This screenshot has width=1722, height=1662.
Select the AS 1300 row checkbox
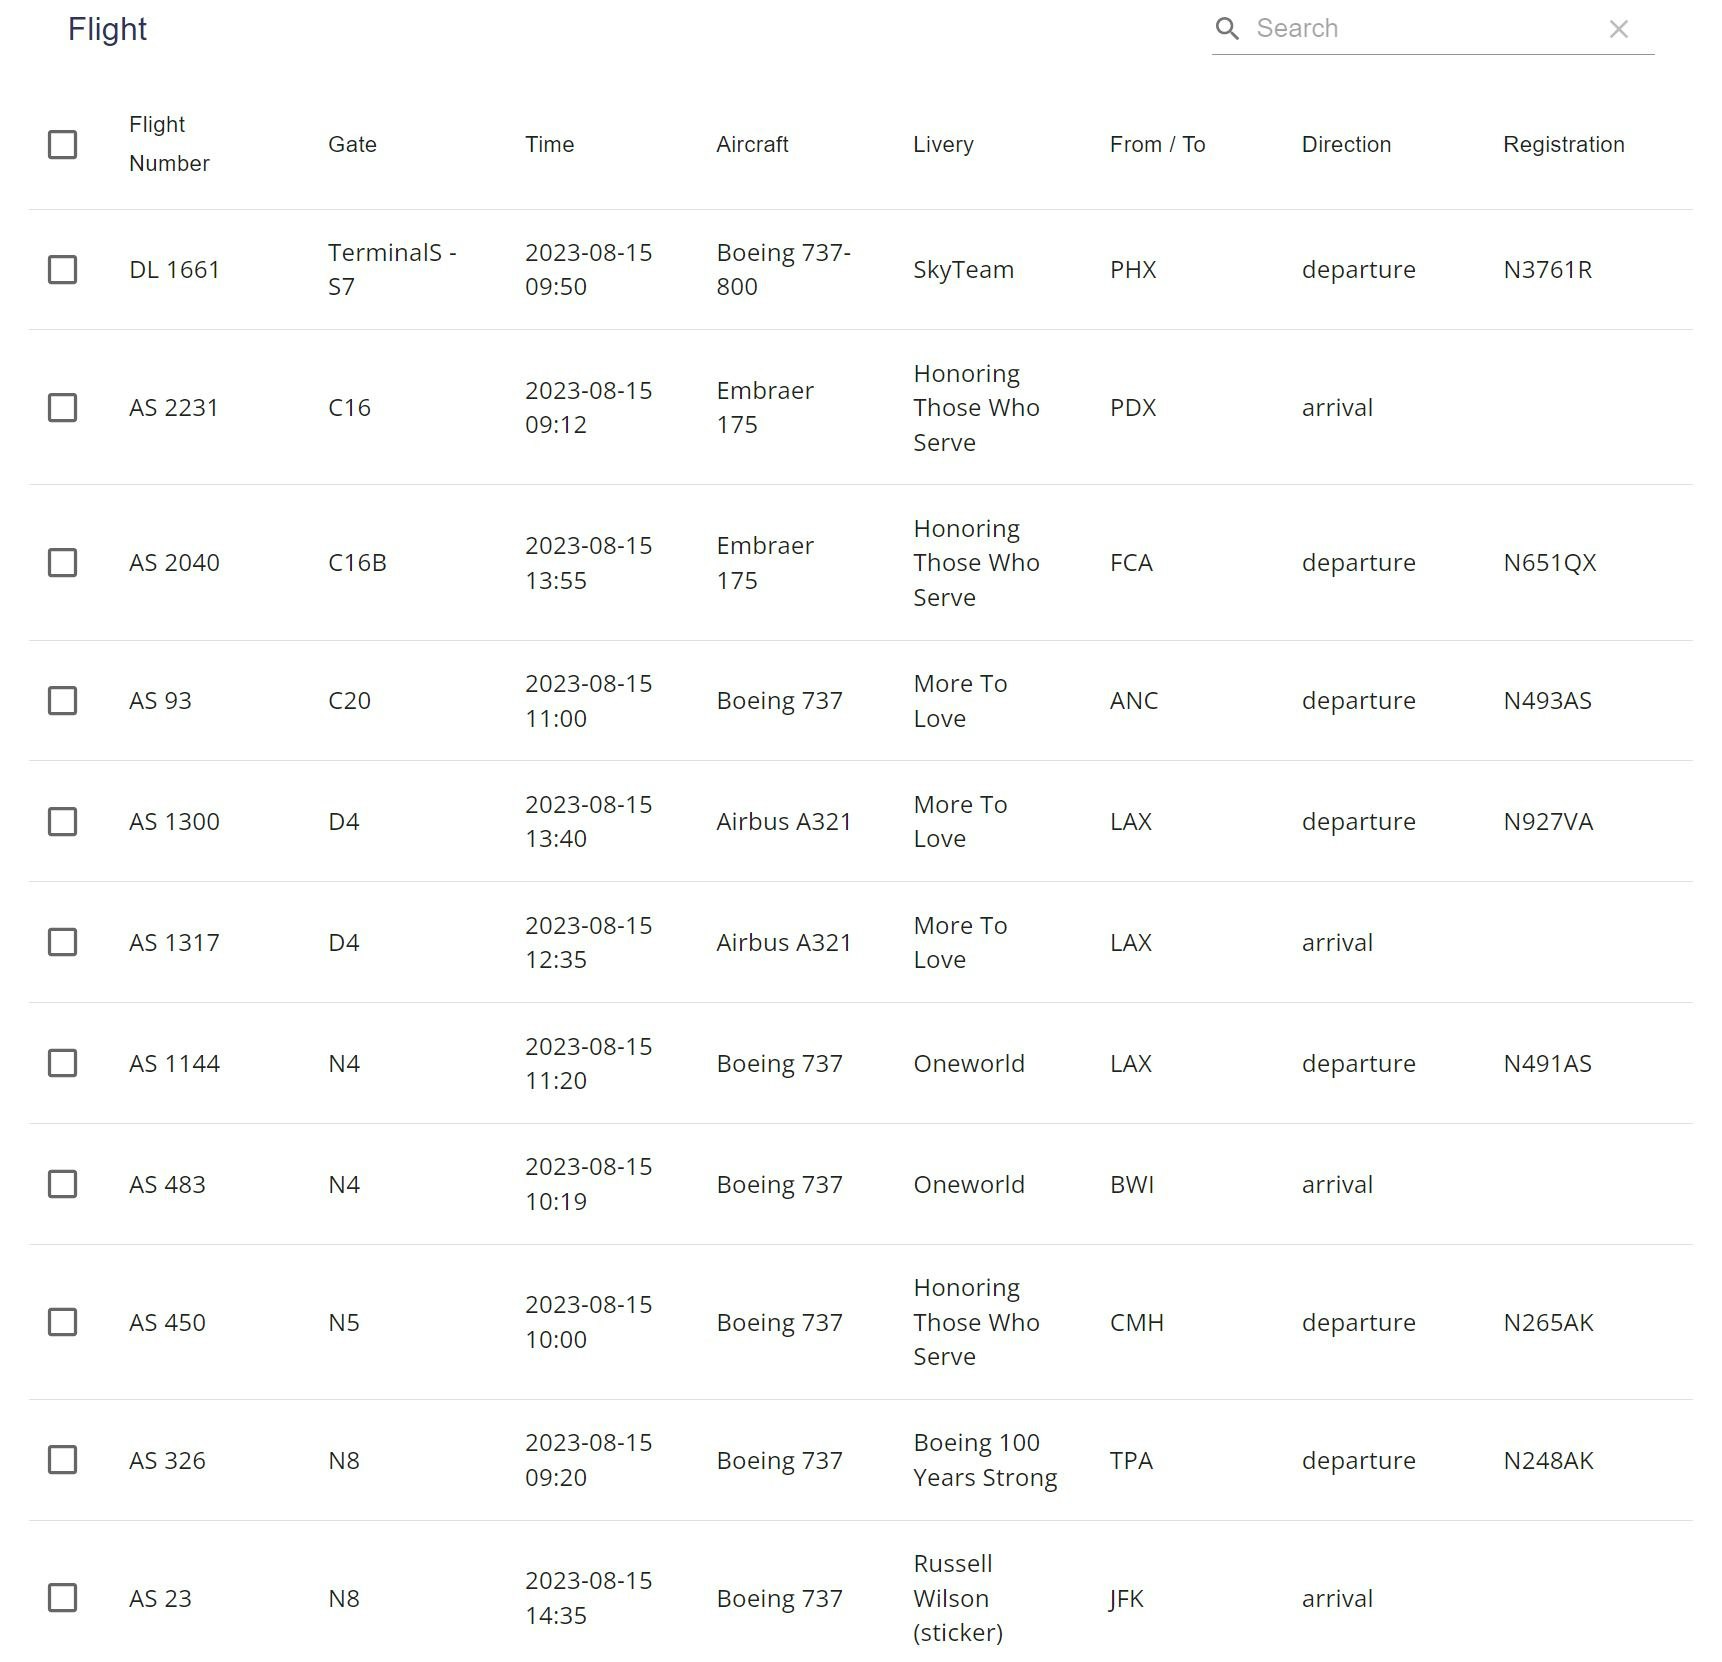[x=63, y=822]
